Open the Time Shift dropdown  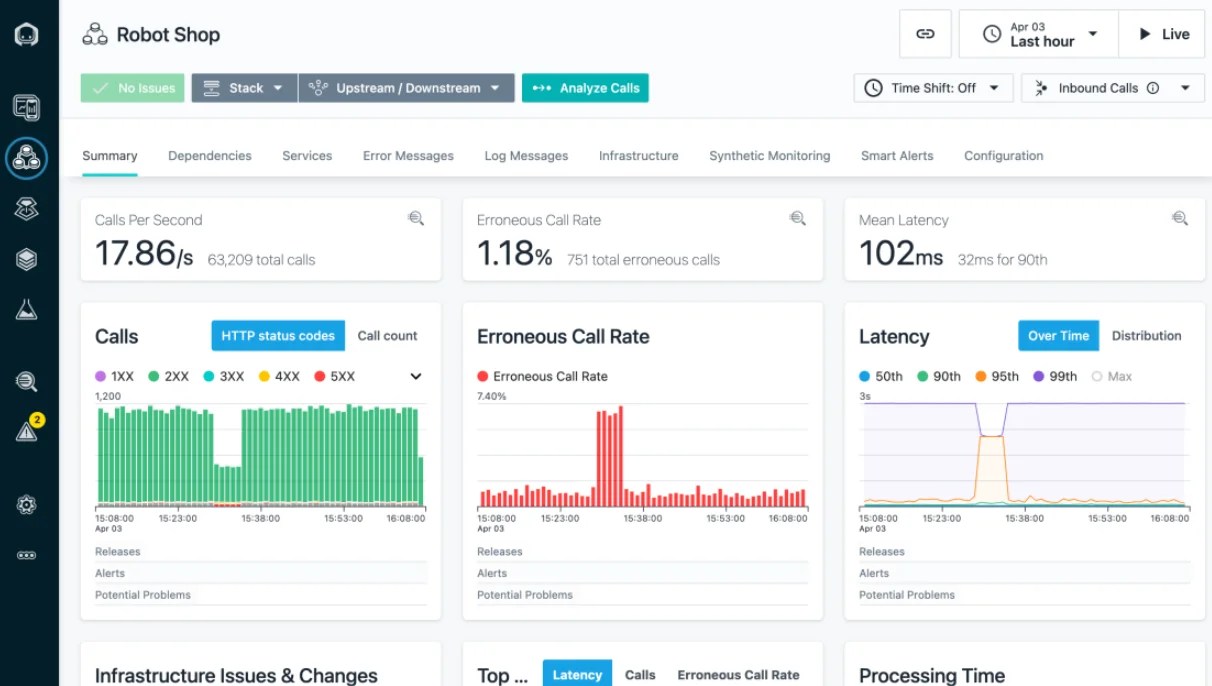point(932,87)
